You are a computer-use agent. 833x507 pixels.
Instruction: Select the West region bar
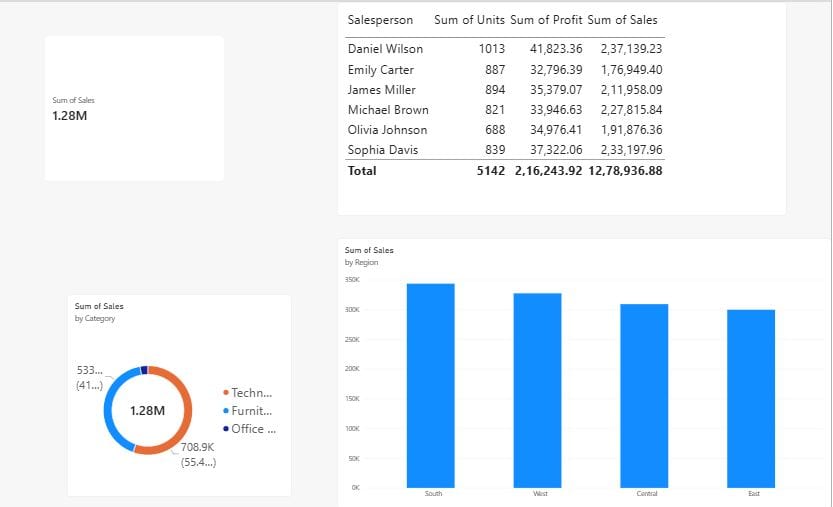click(x=538, y=391)
